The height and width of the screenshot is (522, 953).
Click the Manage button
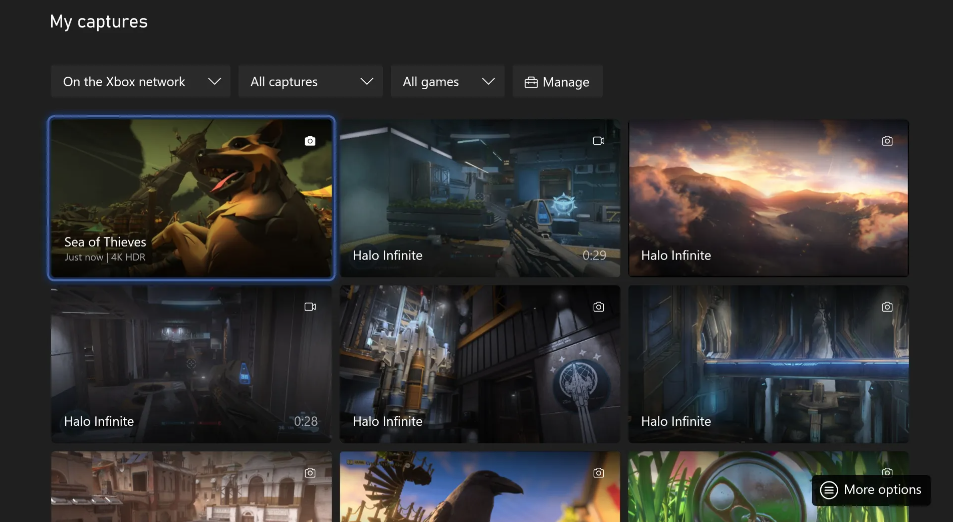[557, 81]
